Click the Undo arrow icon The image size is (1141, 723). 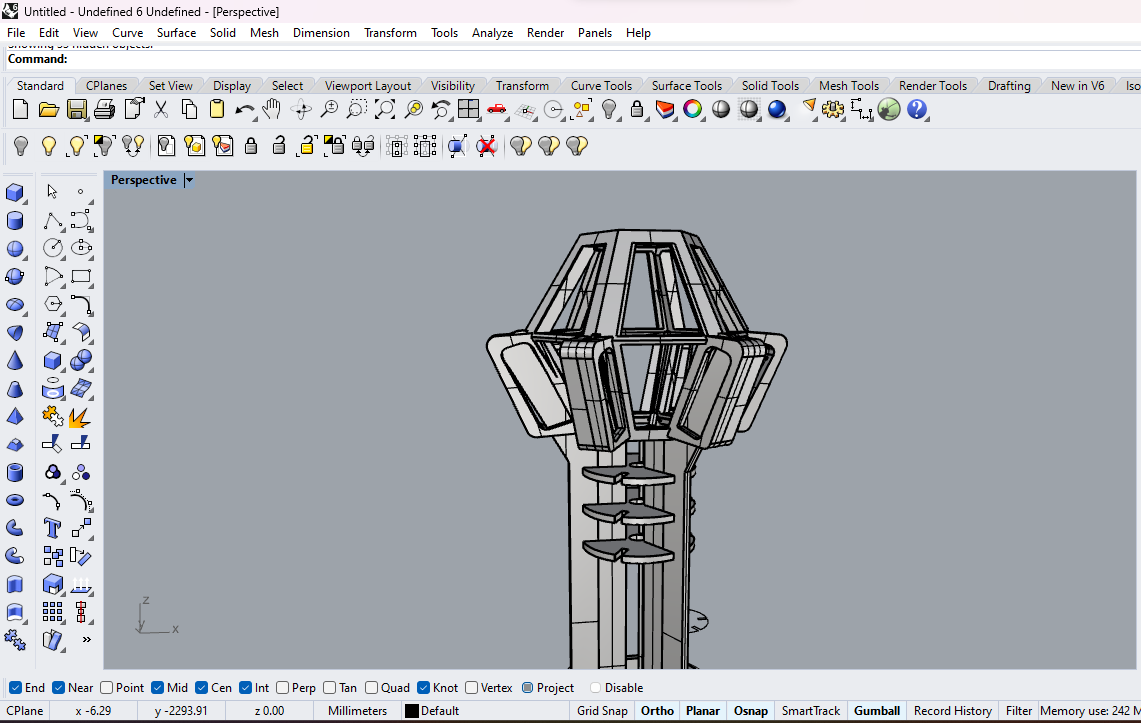tap(244, 110)
